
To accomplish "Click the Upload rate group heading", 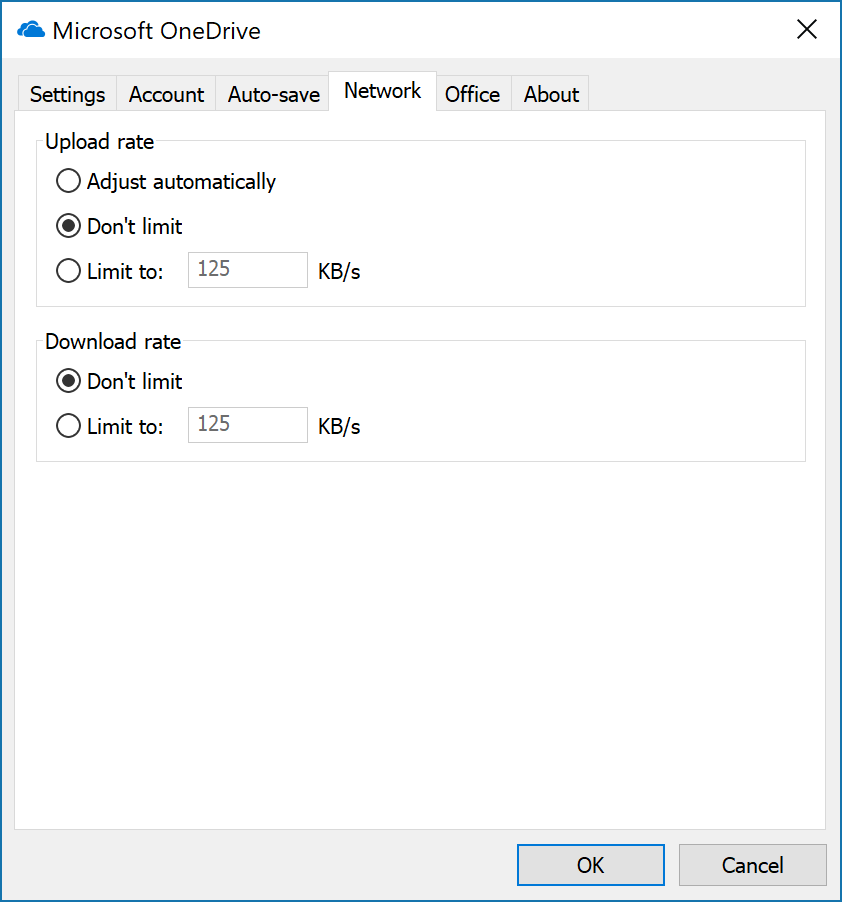I will tap(100, 142).
